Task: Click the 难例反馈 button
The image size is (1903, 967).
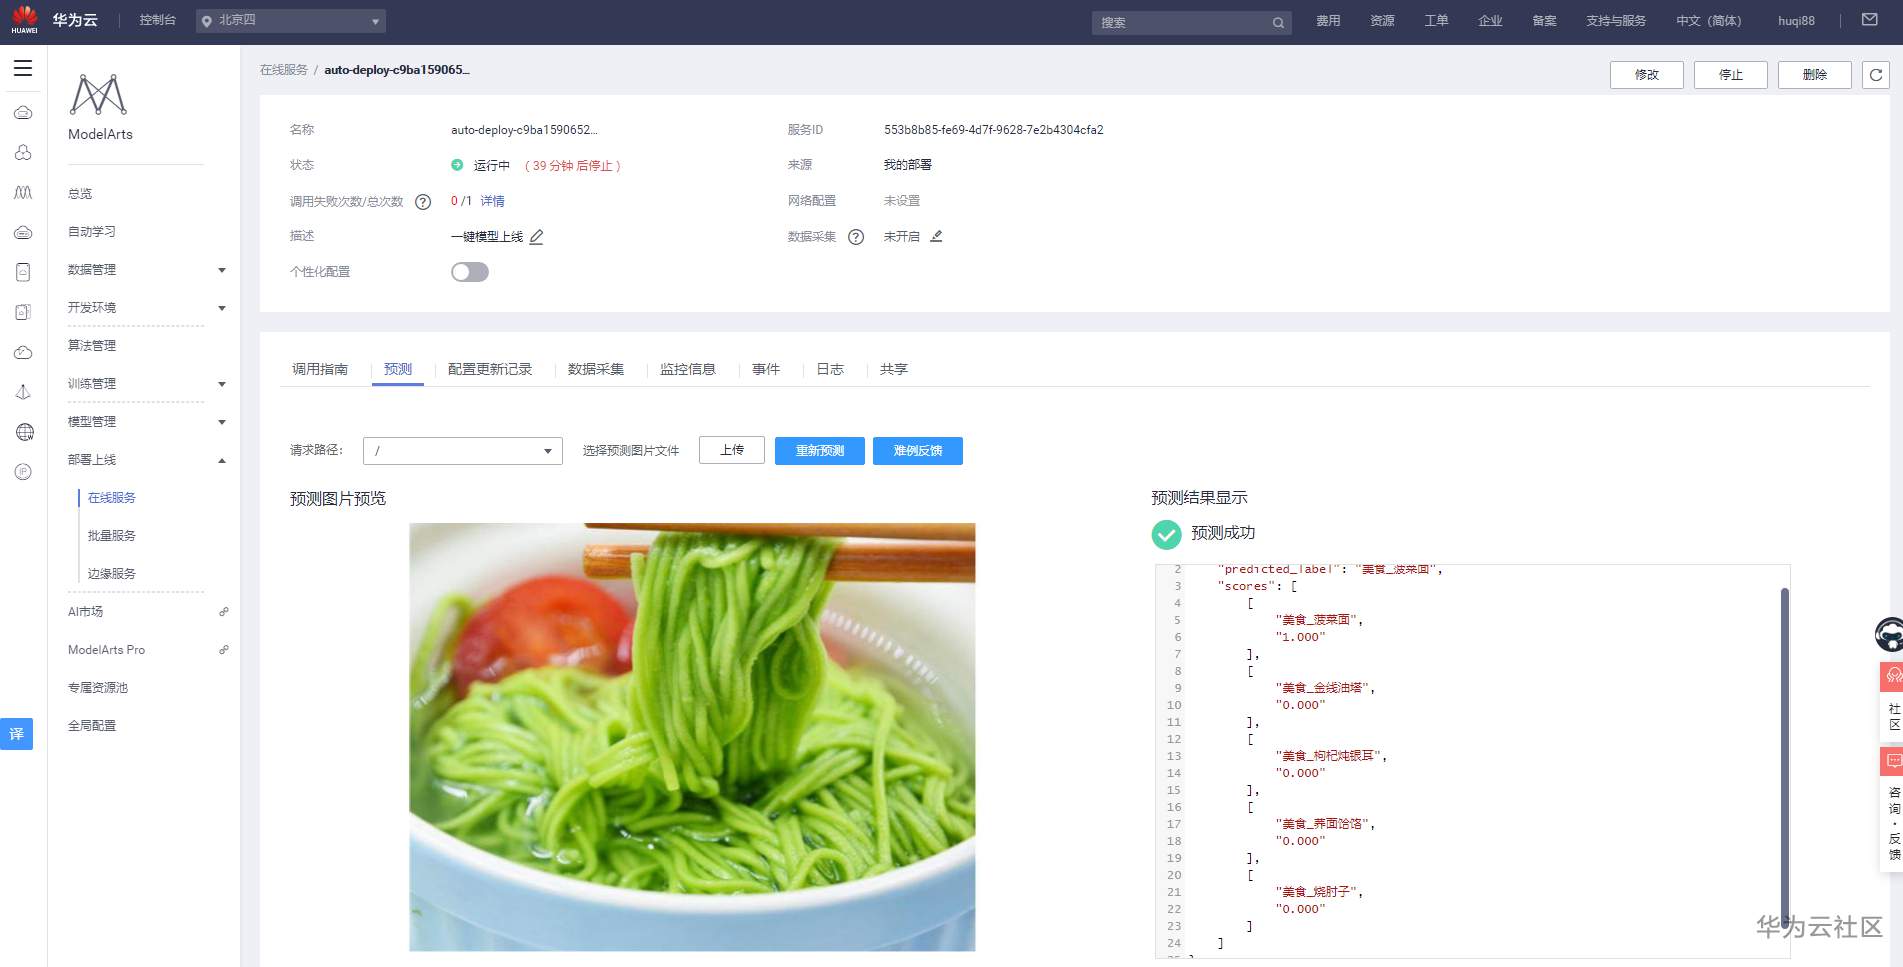Action: tap(918, 451)
